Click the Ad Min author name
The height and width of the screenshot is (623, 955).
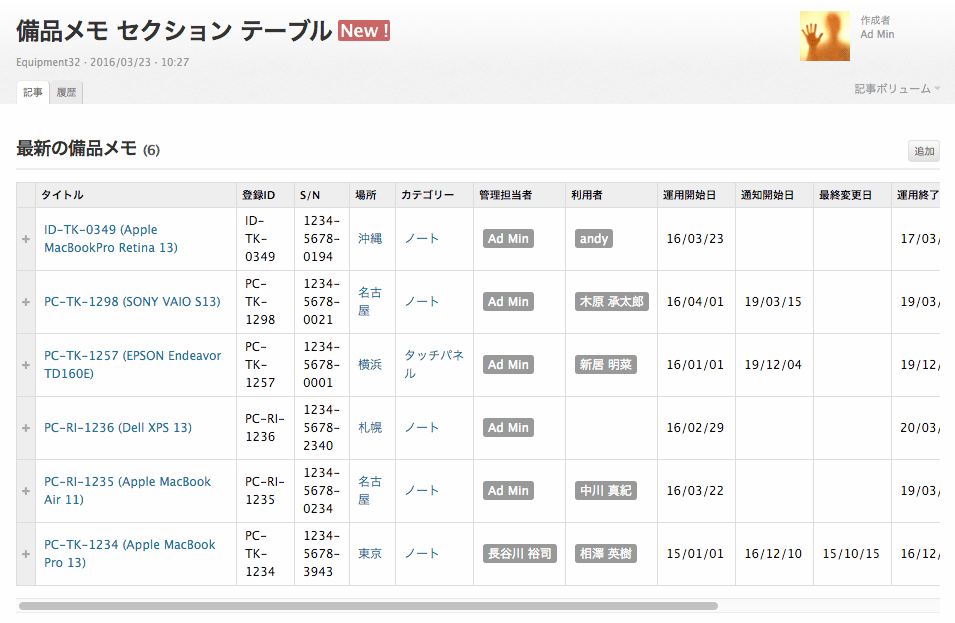point(877,34)
